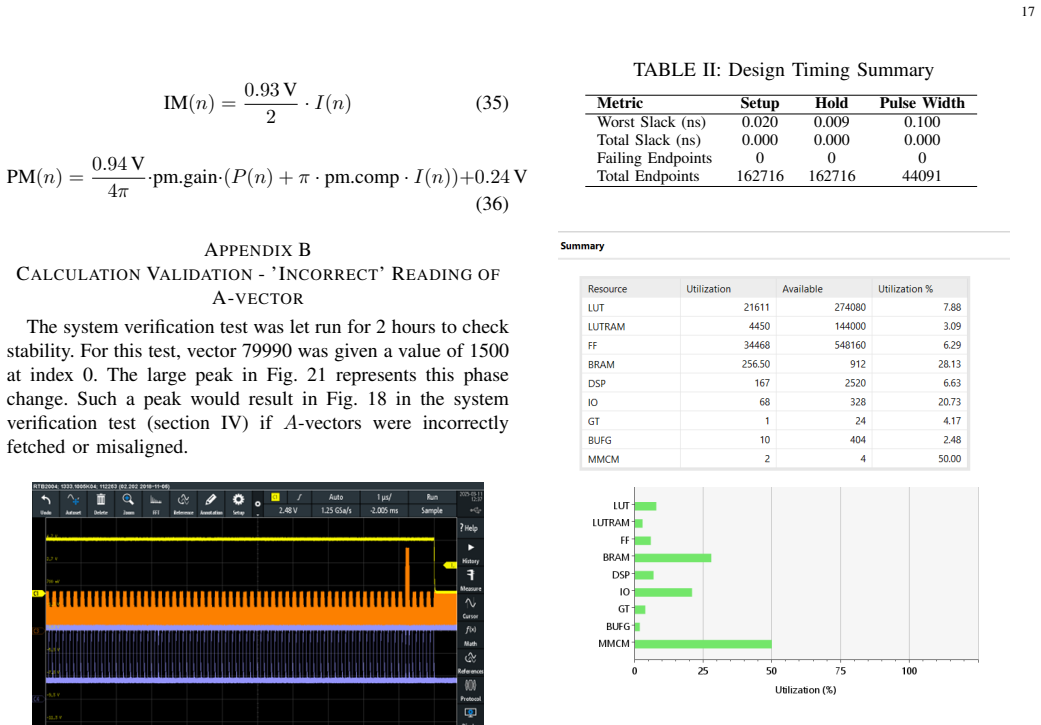
Task: Click BRAM utilization value 256.50
Action: pos(756,364)
